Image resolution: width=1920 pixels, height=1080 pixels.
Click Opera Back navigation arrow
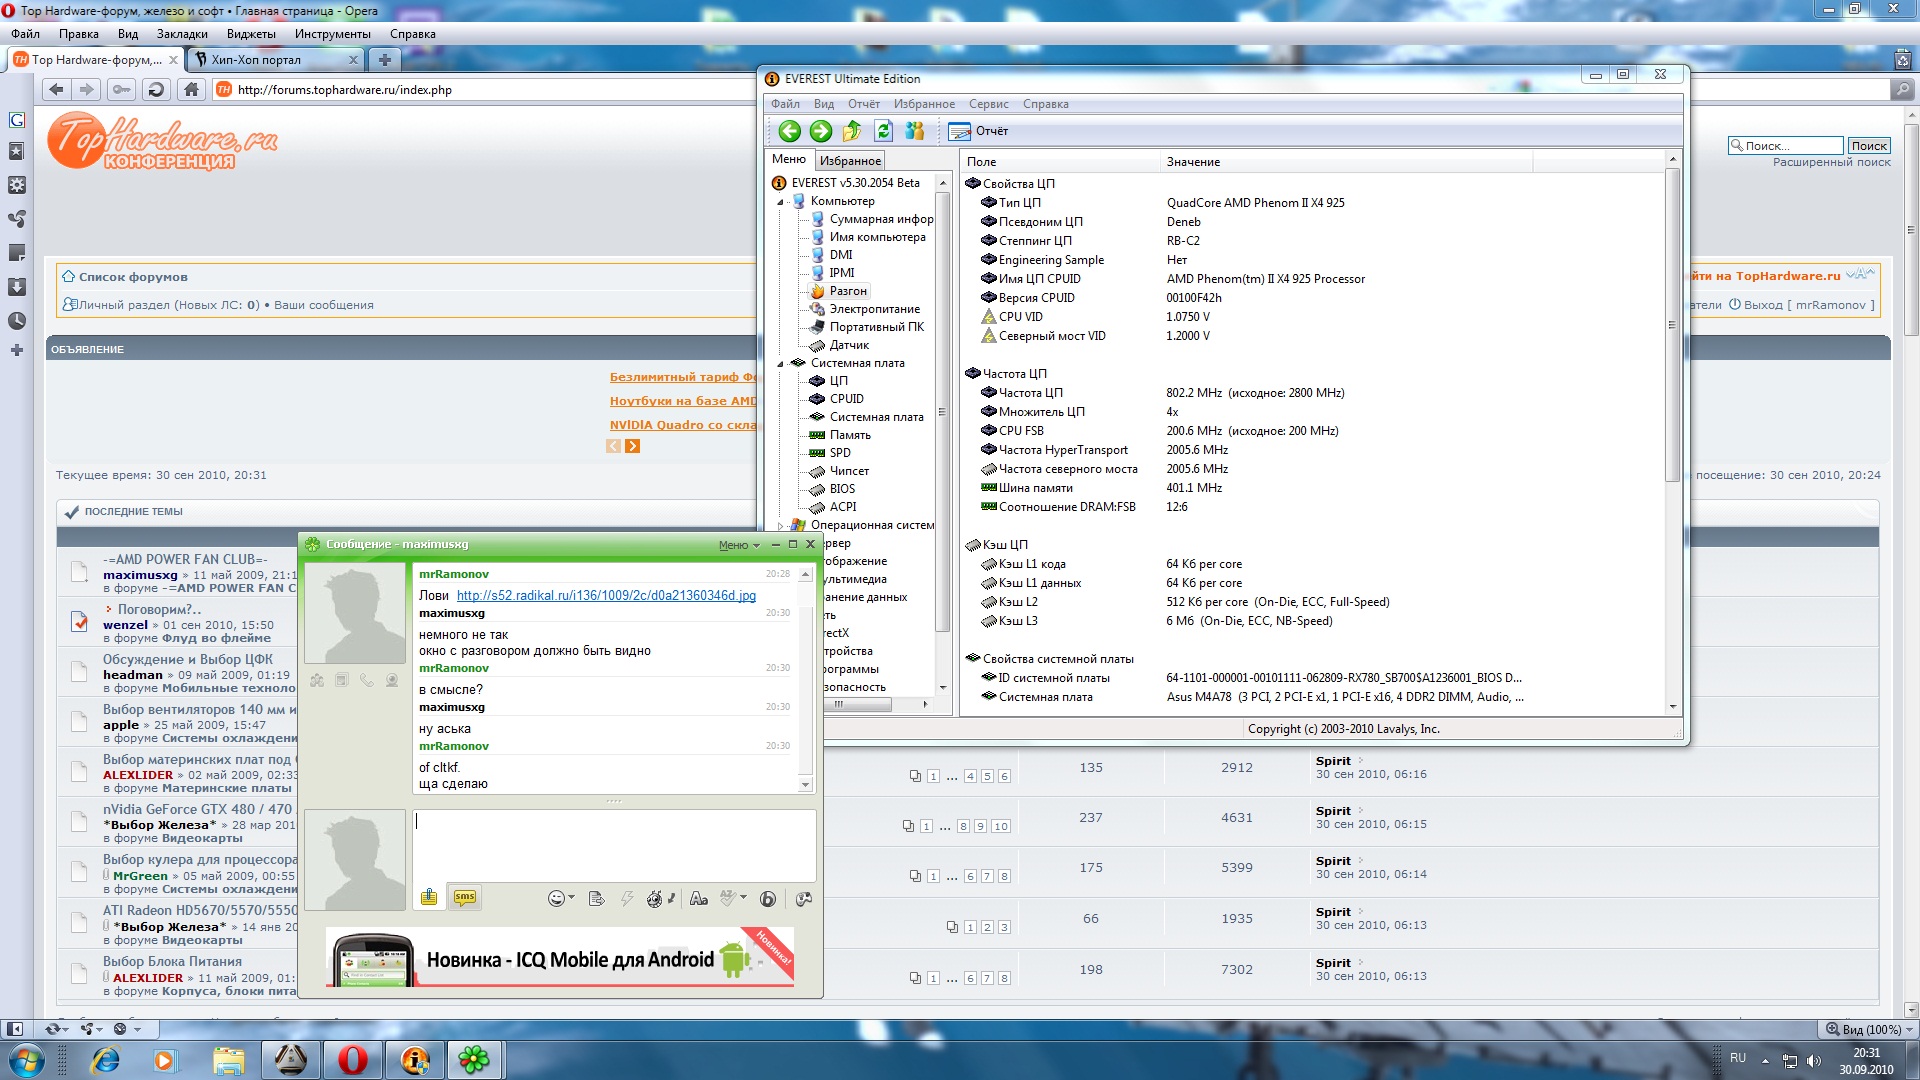(56, 89)
